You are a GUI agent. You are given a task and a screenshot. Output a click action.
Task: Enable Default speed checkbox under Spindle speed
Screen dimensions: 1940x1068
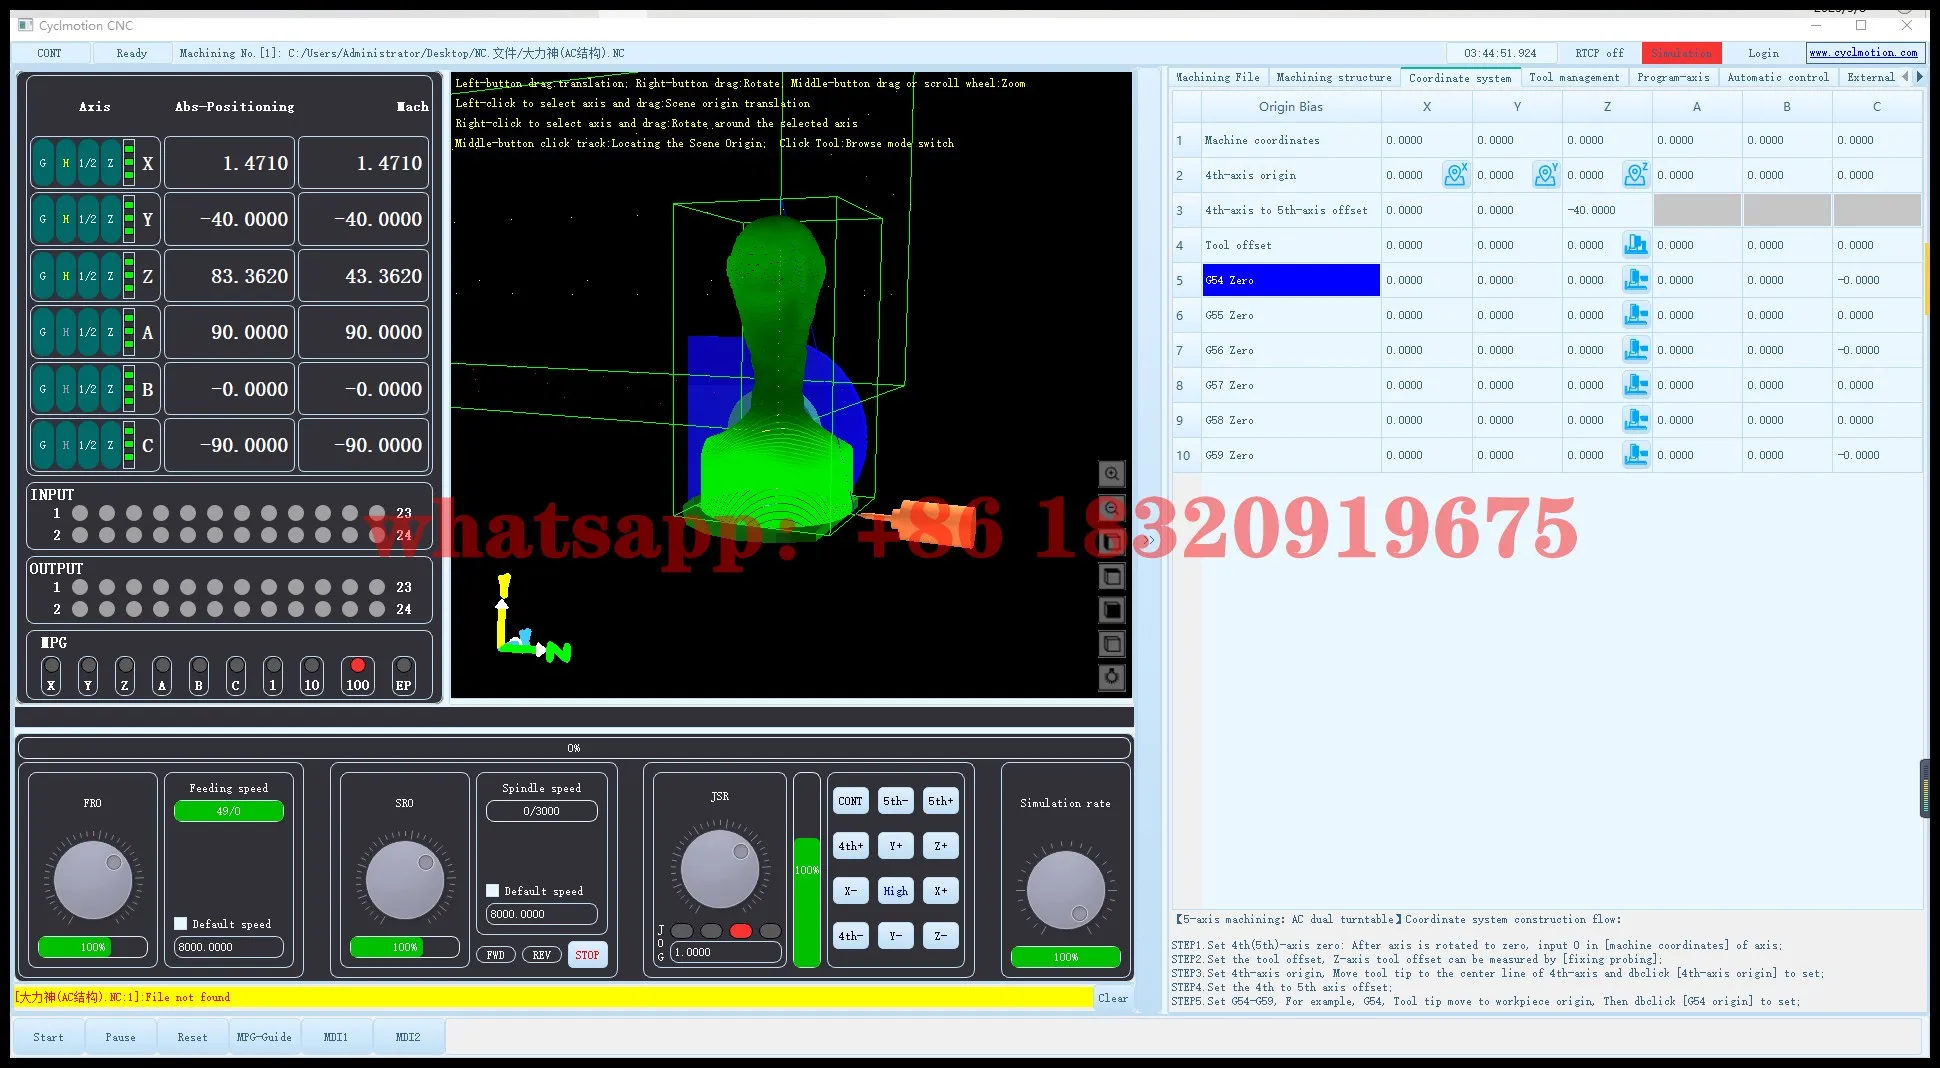[493, 891]
